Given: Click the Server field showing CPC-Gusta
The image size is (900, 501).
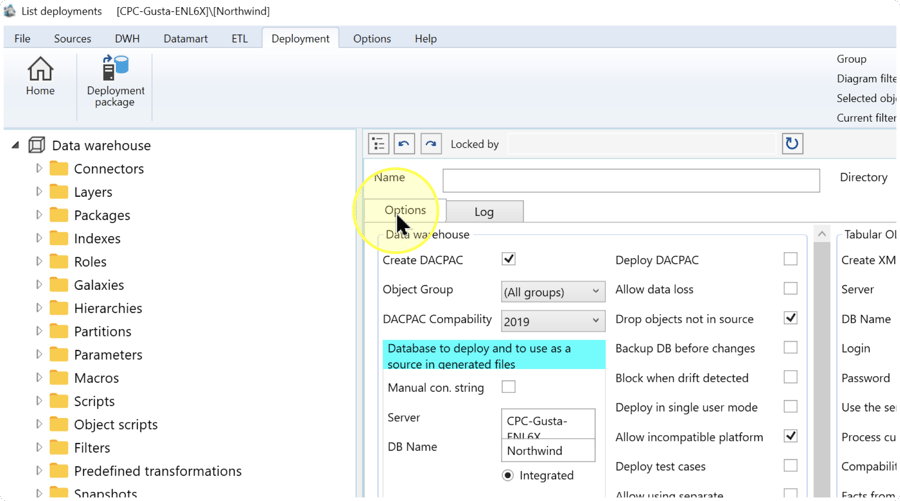Looking at the screenshot, I should pyautogui.click(x=548, y=424).
